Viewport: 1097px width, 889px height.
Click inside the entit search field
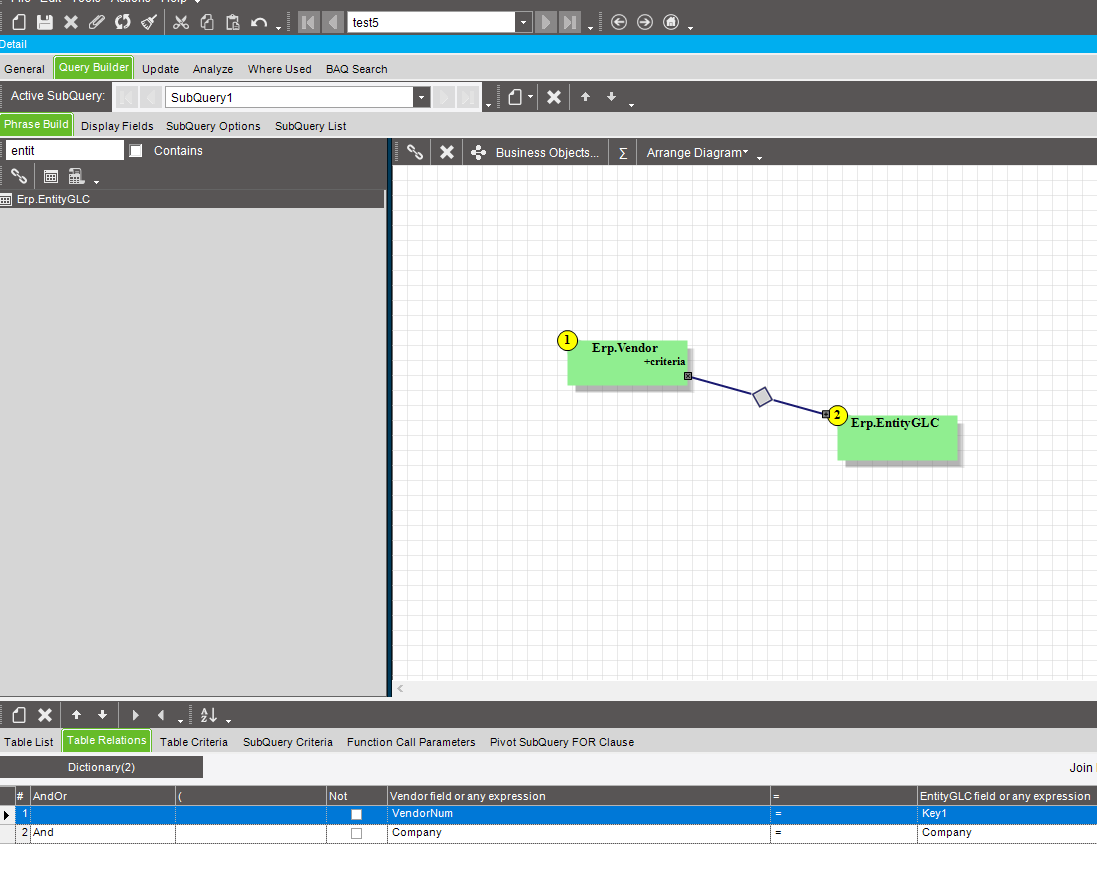point(64,150)
